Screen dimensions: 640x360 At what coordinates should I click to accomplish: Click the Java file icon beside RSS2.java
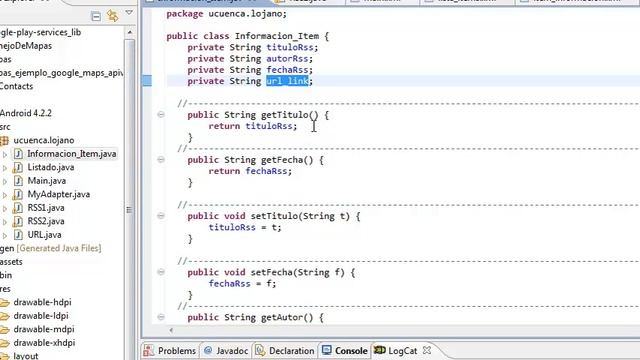tap(18, 221)
